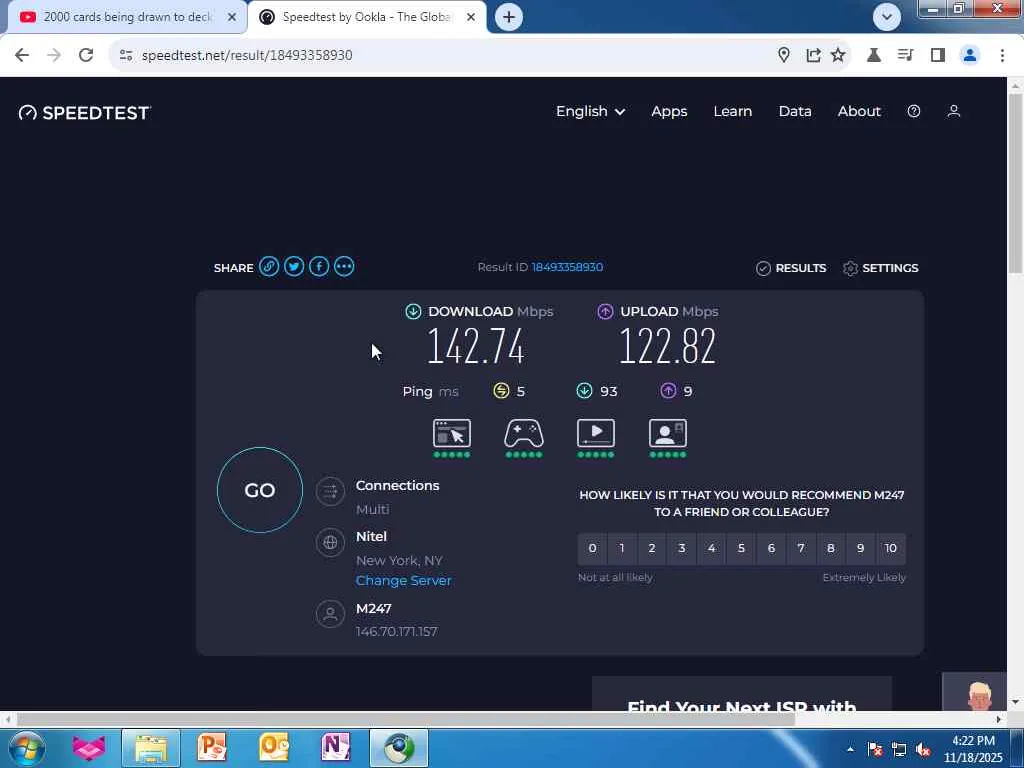Click the vertical page scrollbar thumb

(x=1015, y=183)
